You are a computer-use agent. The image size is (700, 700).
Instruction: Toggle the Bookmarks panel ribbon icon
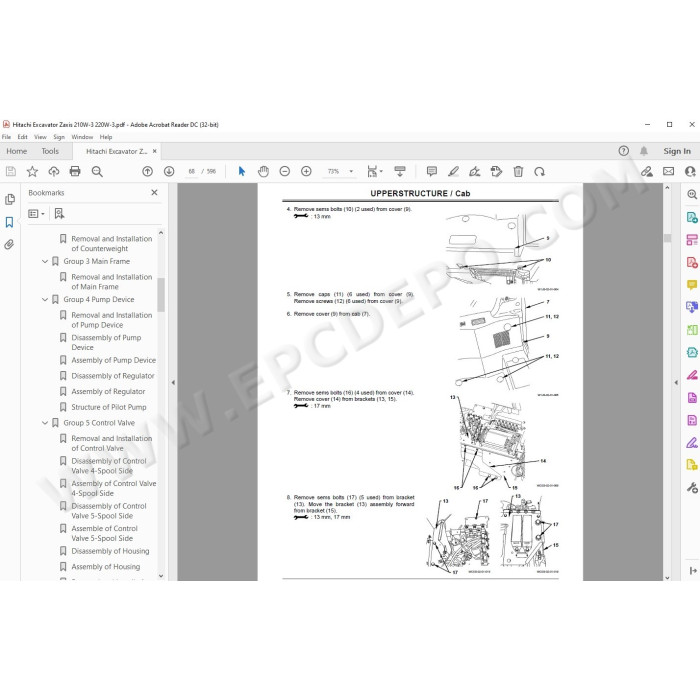[9, 222]
